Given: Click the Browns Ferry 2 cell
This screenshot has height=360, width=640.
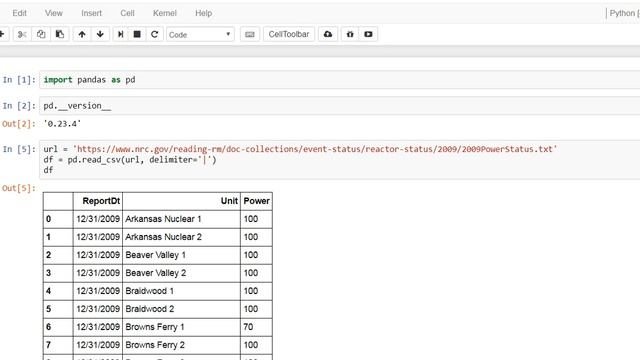Looking at the screenshot, I should 182,344.
